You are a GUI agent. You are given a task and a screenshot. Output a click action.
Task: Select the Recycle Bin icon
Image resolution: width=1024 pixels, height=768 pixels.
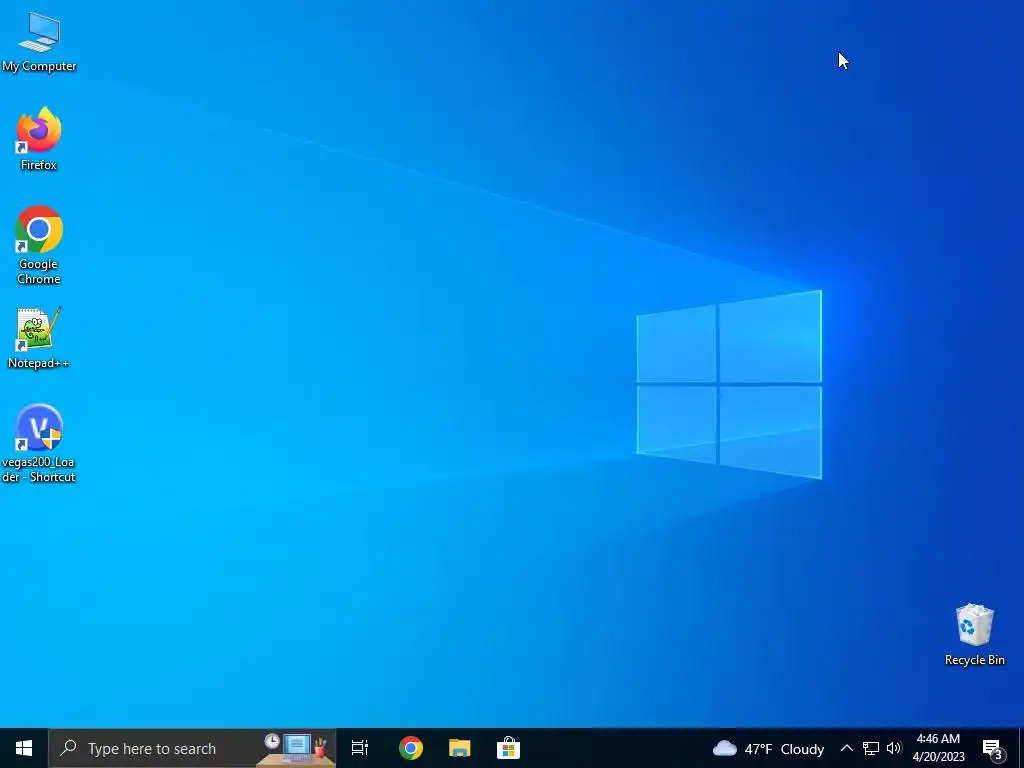(974, 635)
